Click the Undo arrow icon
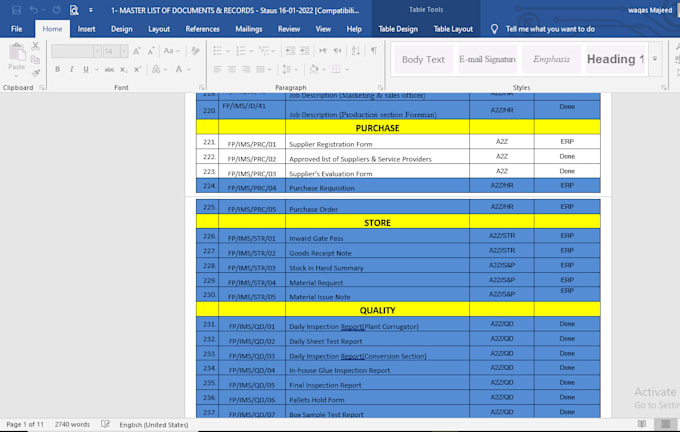This screenshot has width=680, height=432. [x=34, y=10]
